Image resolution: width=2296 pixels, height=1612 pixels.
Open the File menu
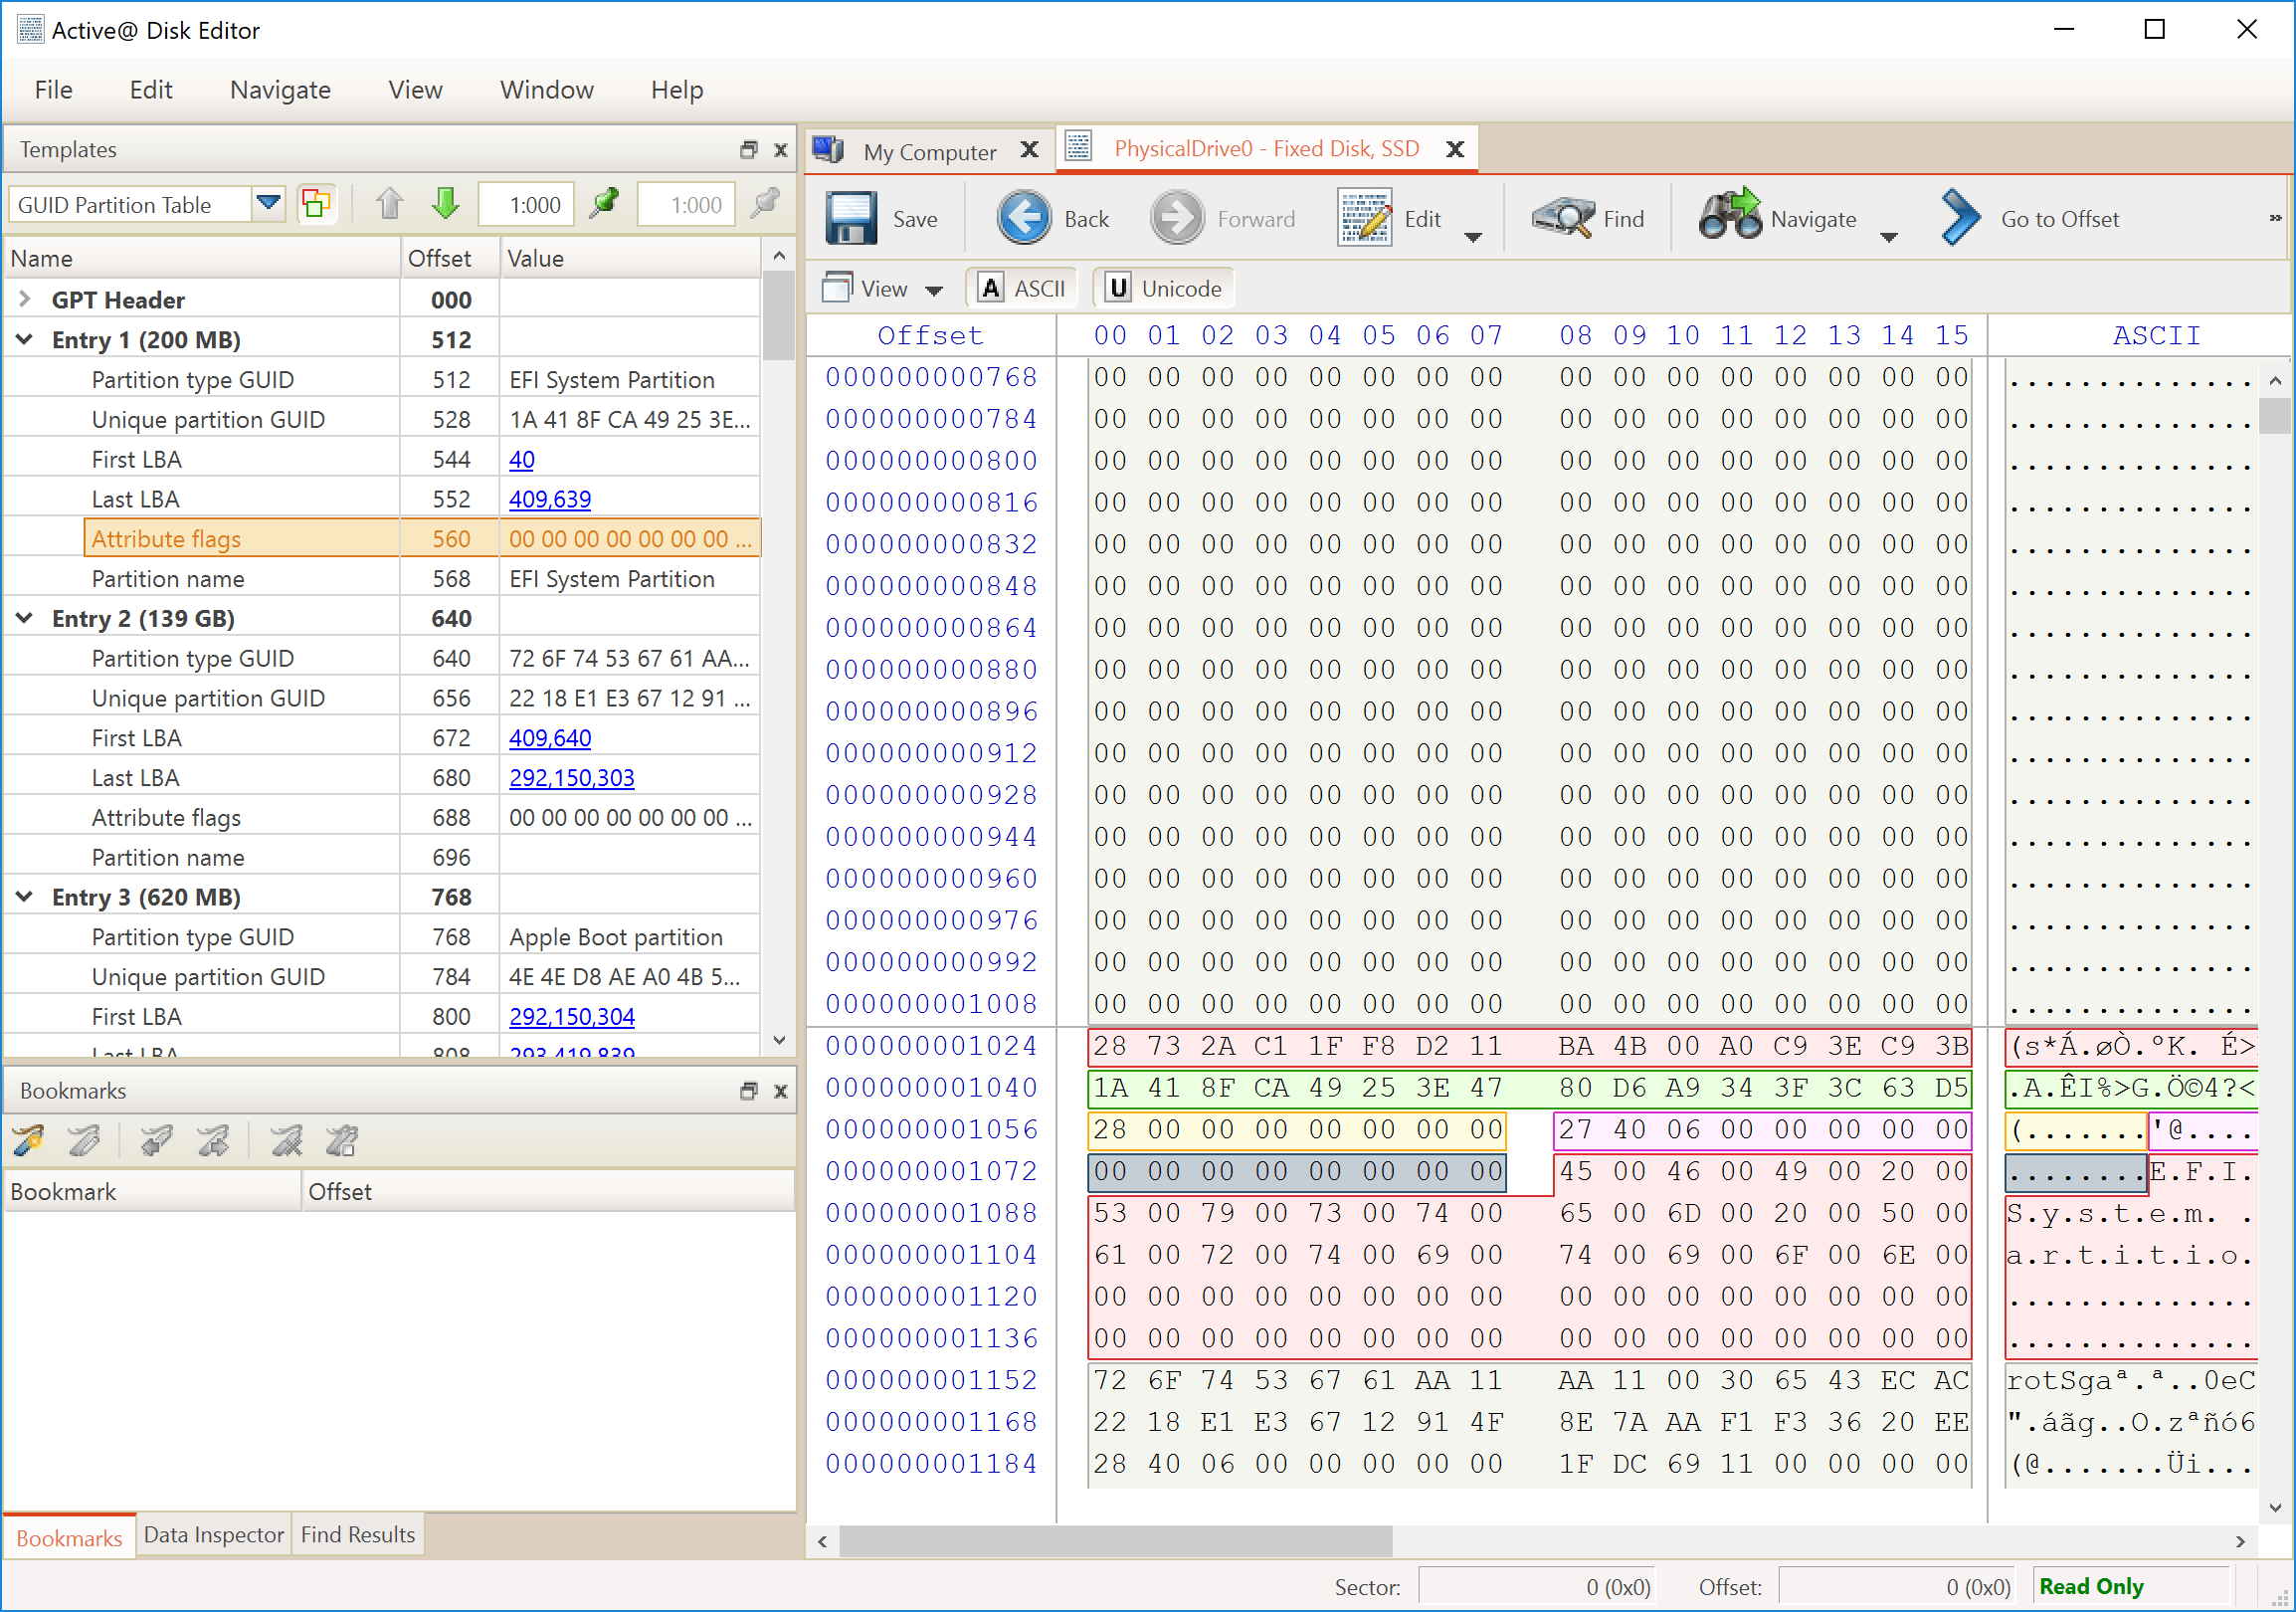(x=53, y=90)
